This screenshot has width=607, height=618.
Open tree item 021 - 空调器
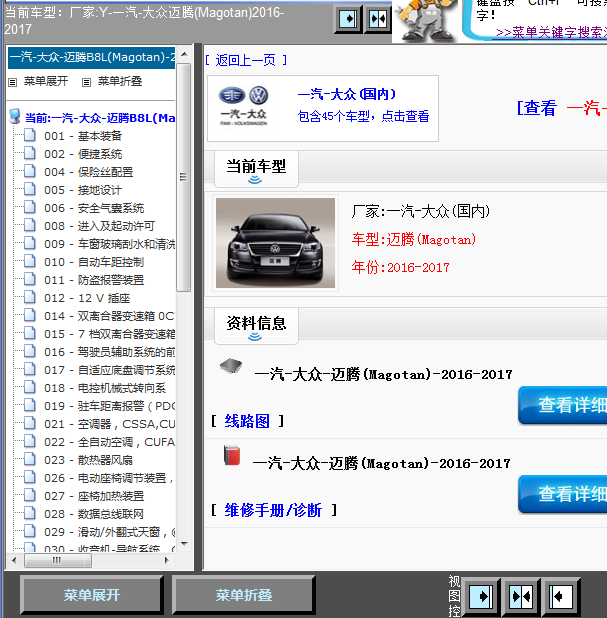coord(110,424)
